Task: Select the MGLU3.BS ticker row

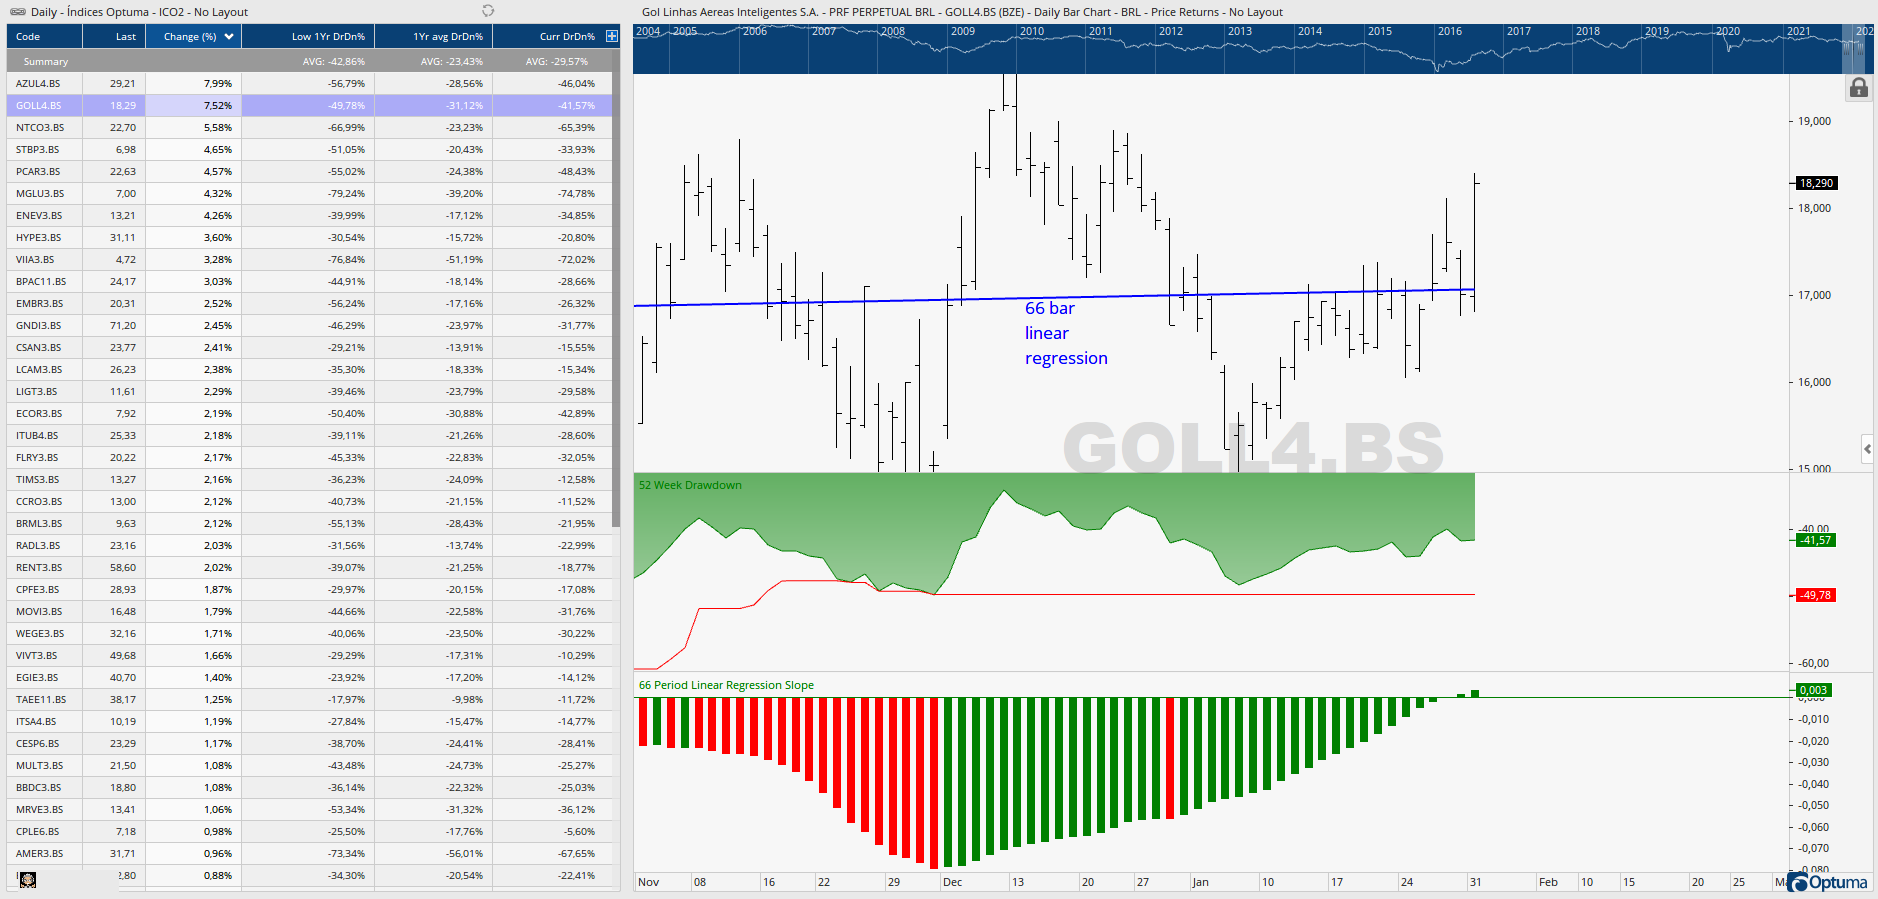Action: coord(40,194)
